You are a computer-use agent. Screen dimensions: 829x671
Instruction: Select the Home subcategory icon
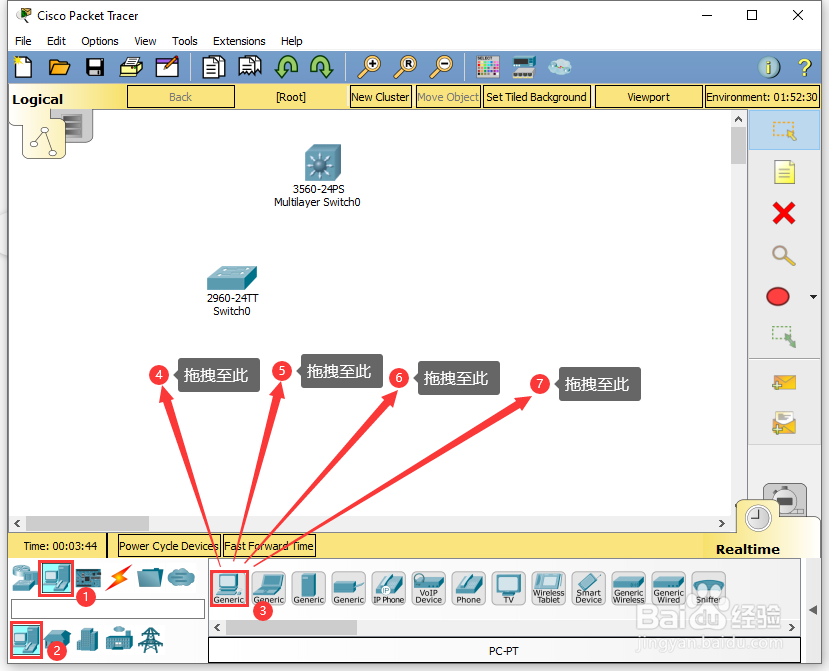point(57,639)
